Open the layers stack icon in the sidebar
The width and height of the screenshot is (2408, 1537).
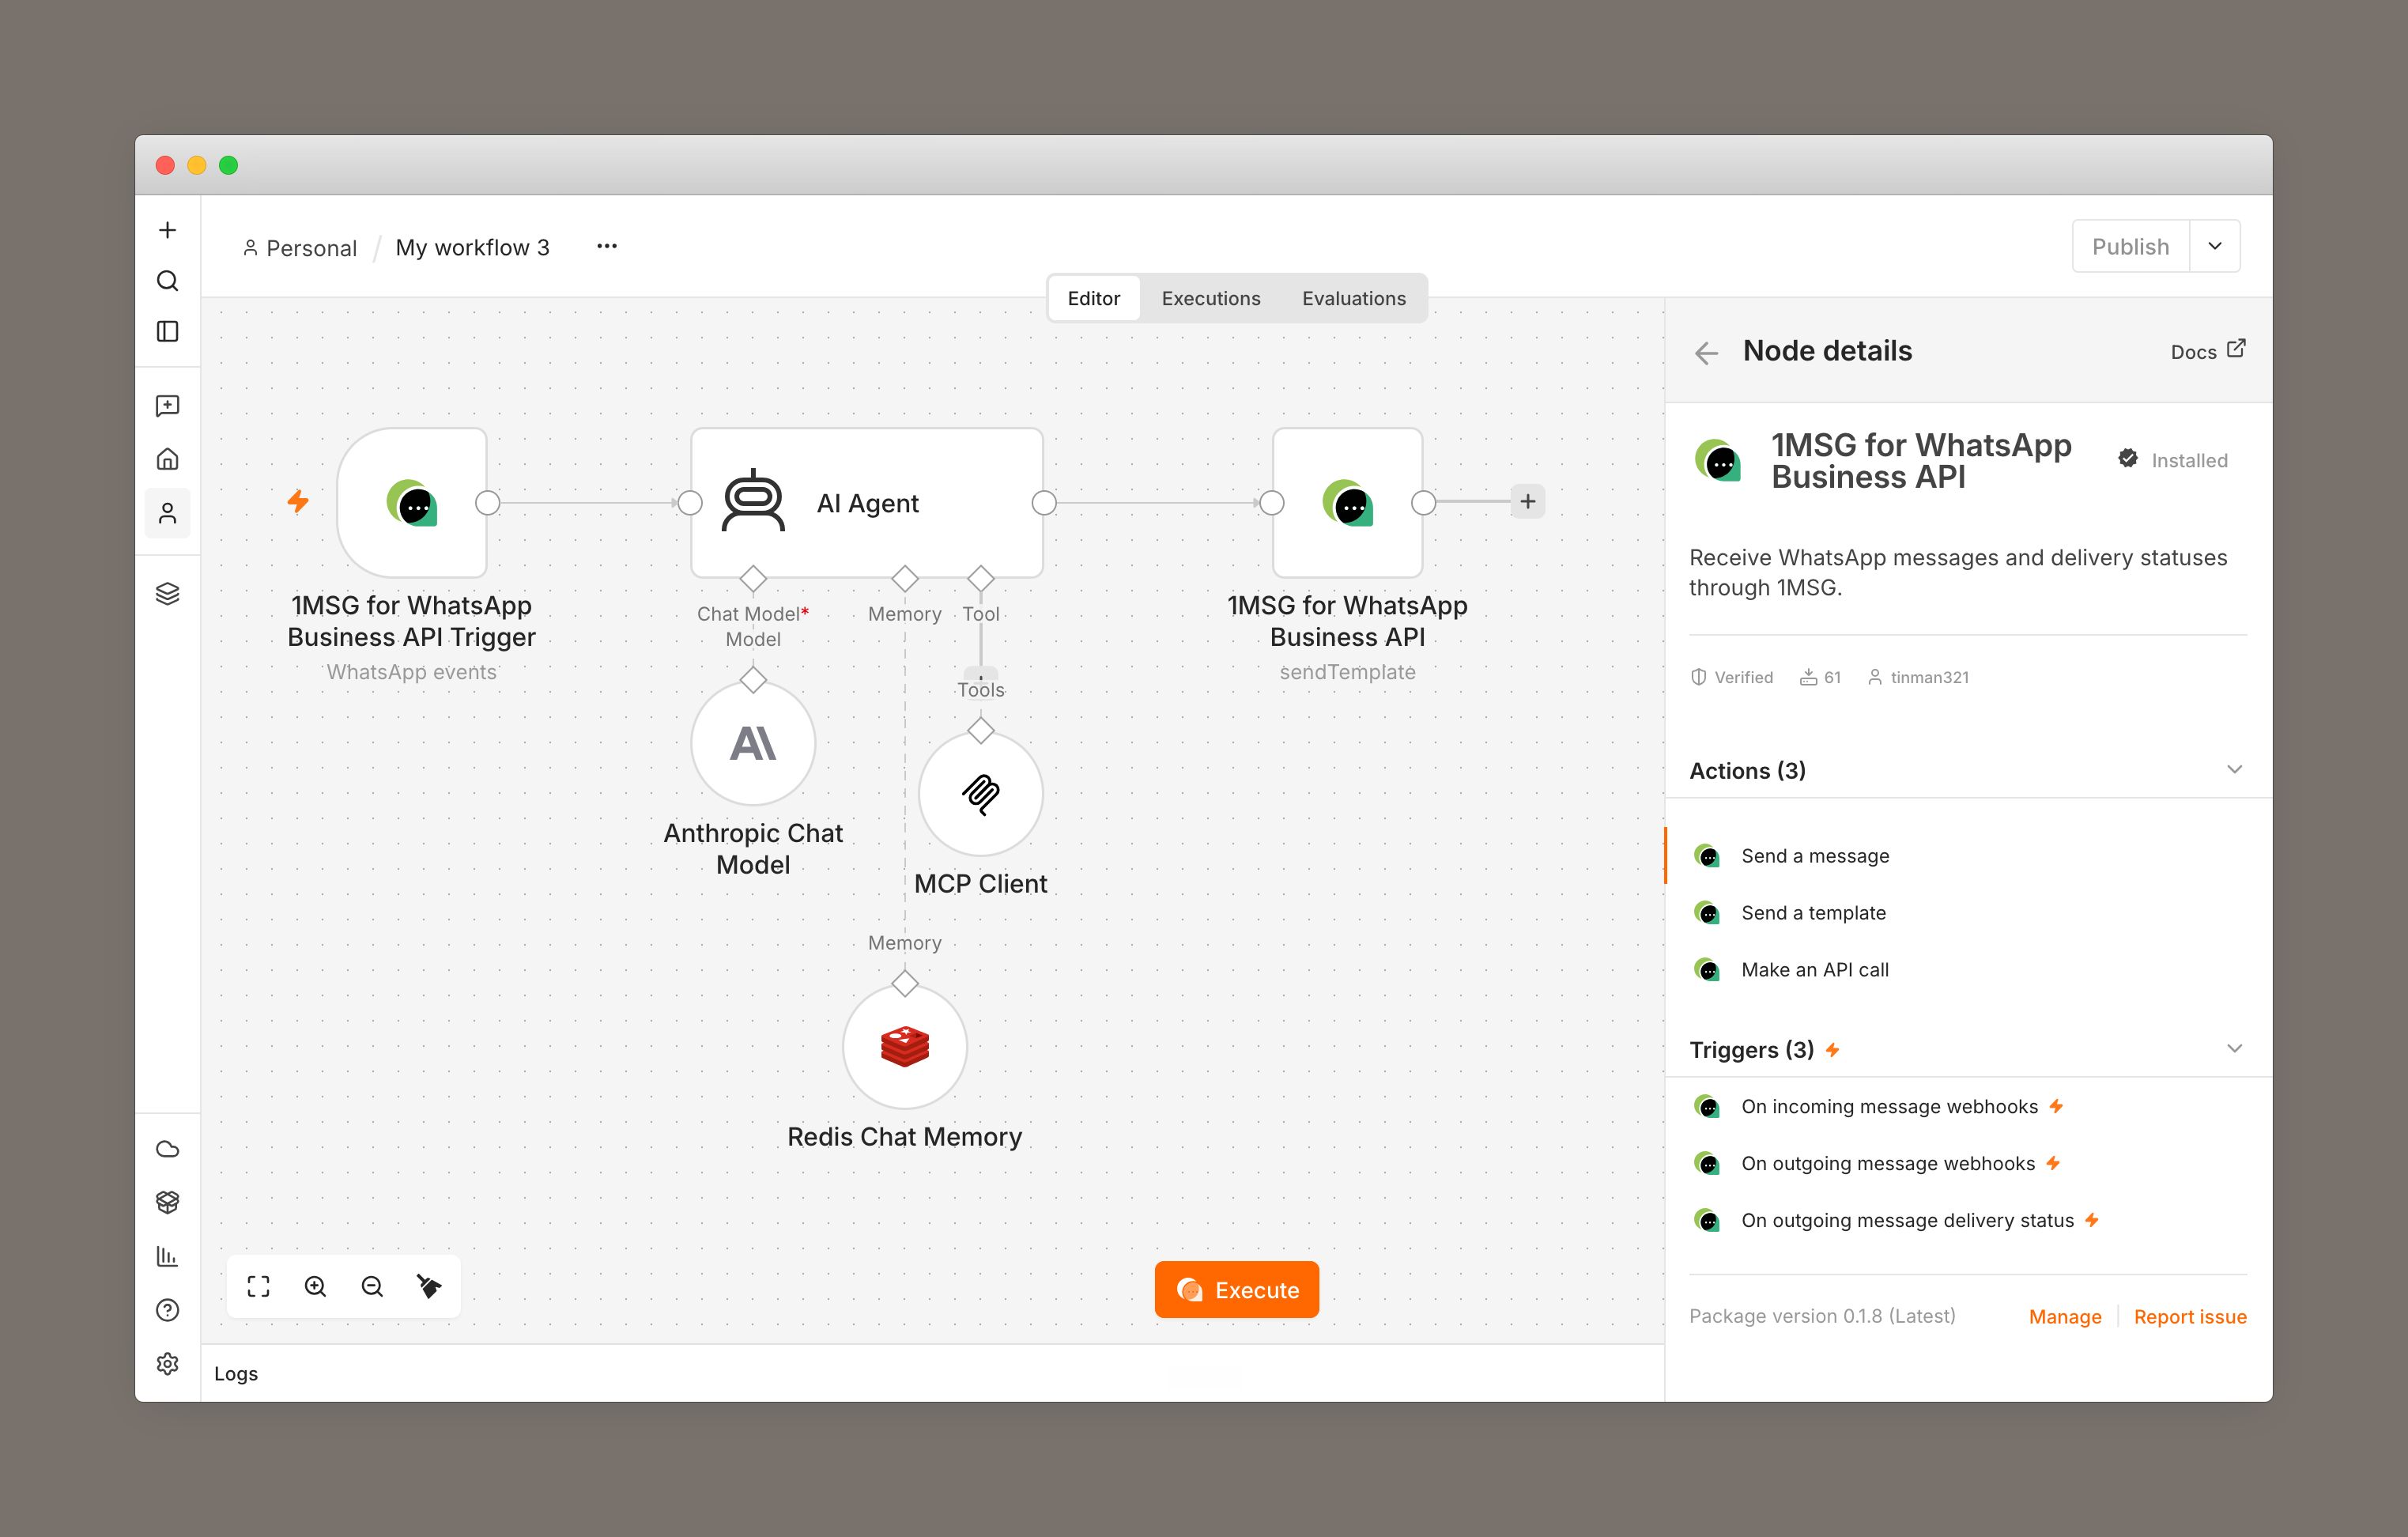click(x=167, y=594)
